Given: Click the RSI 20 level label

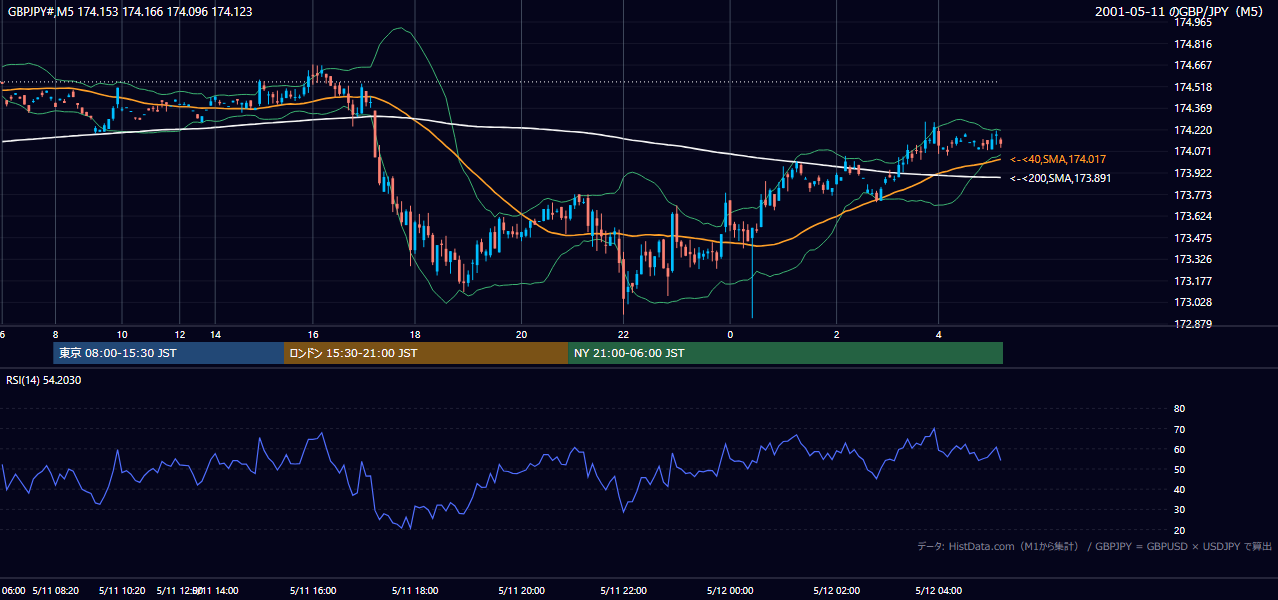Looking at the screenshot, I should pos(1179,530).
